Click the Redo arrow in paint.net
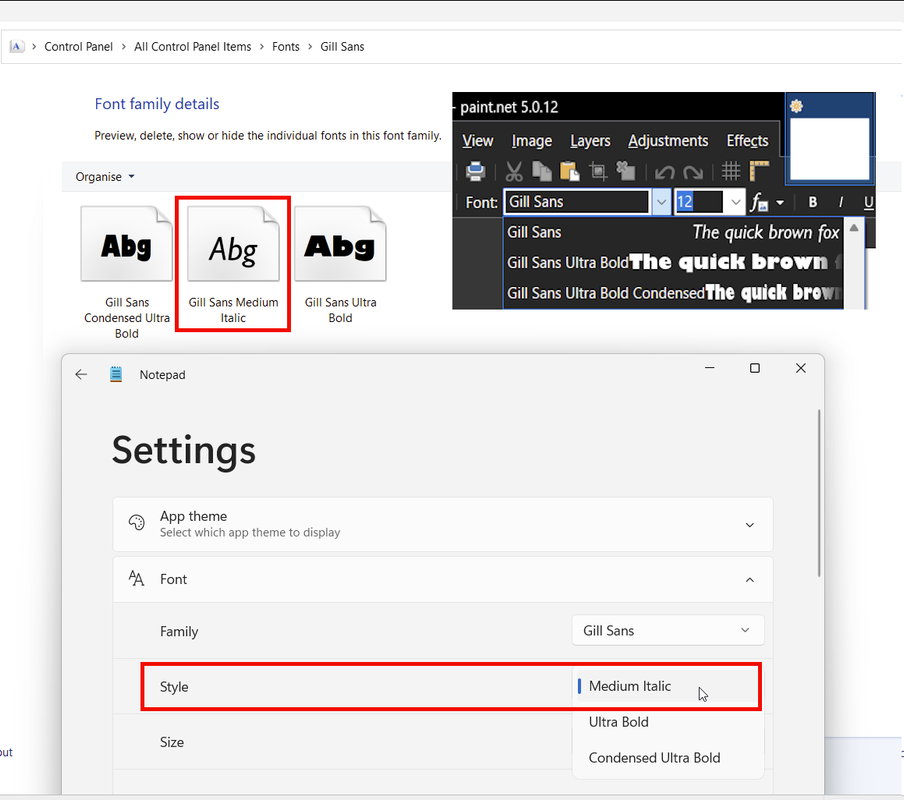 coord(692,172)
